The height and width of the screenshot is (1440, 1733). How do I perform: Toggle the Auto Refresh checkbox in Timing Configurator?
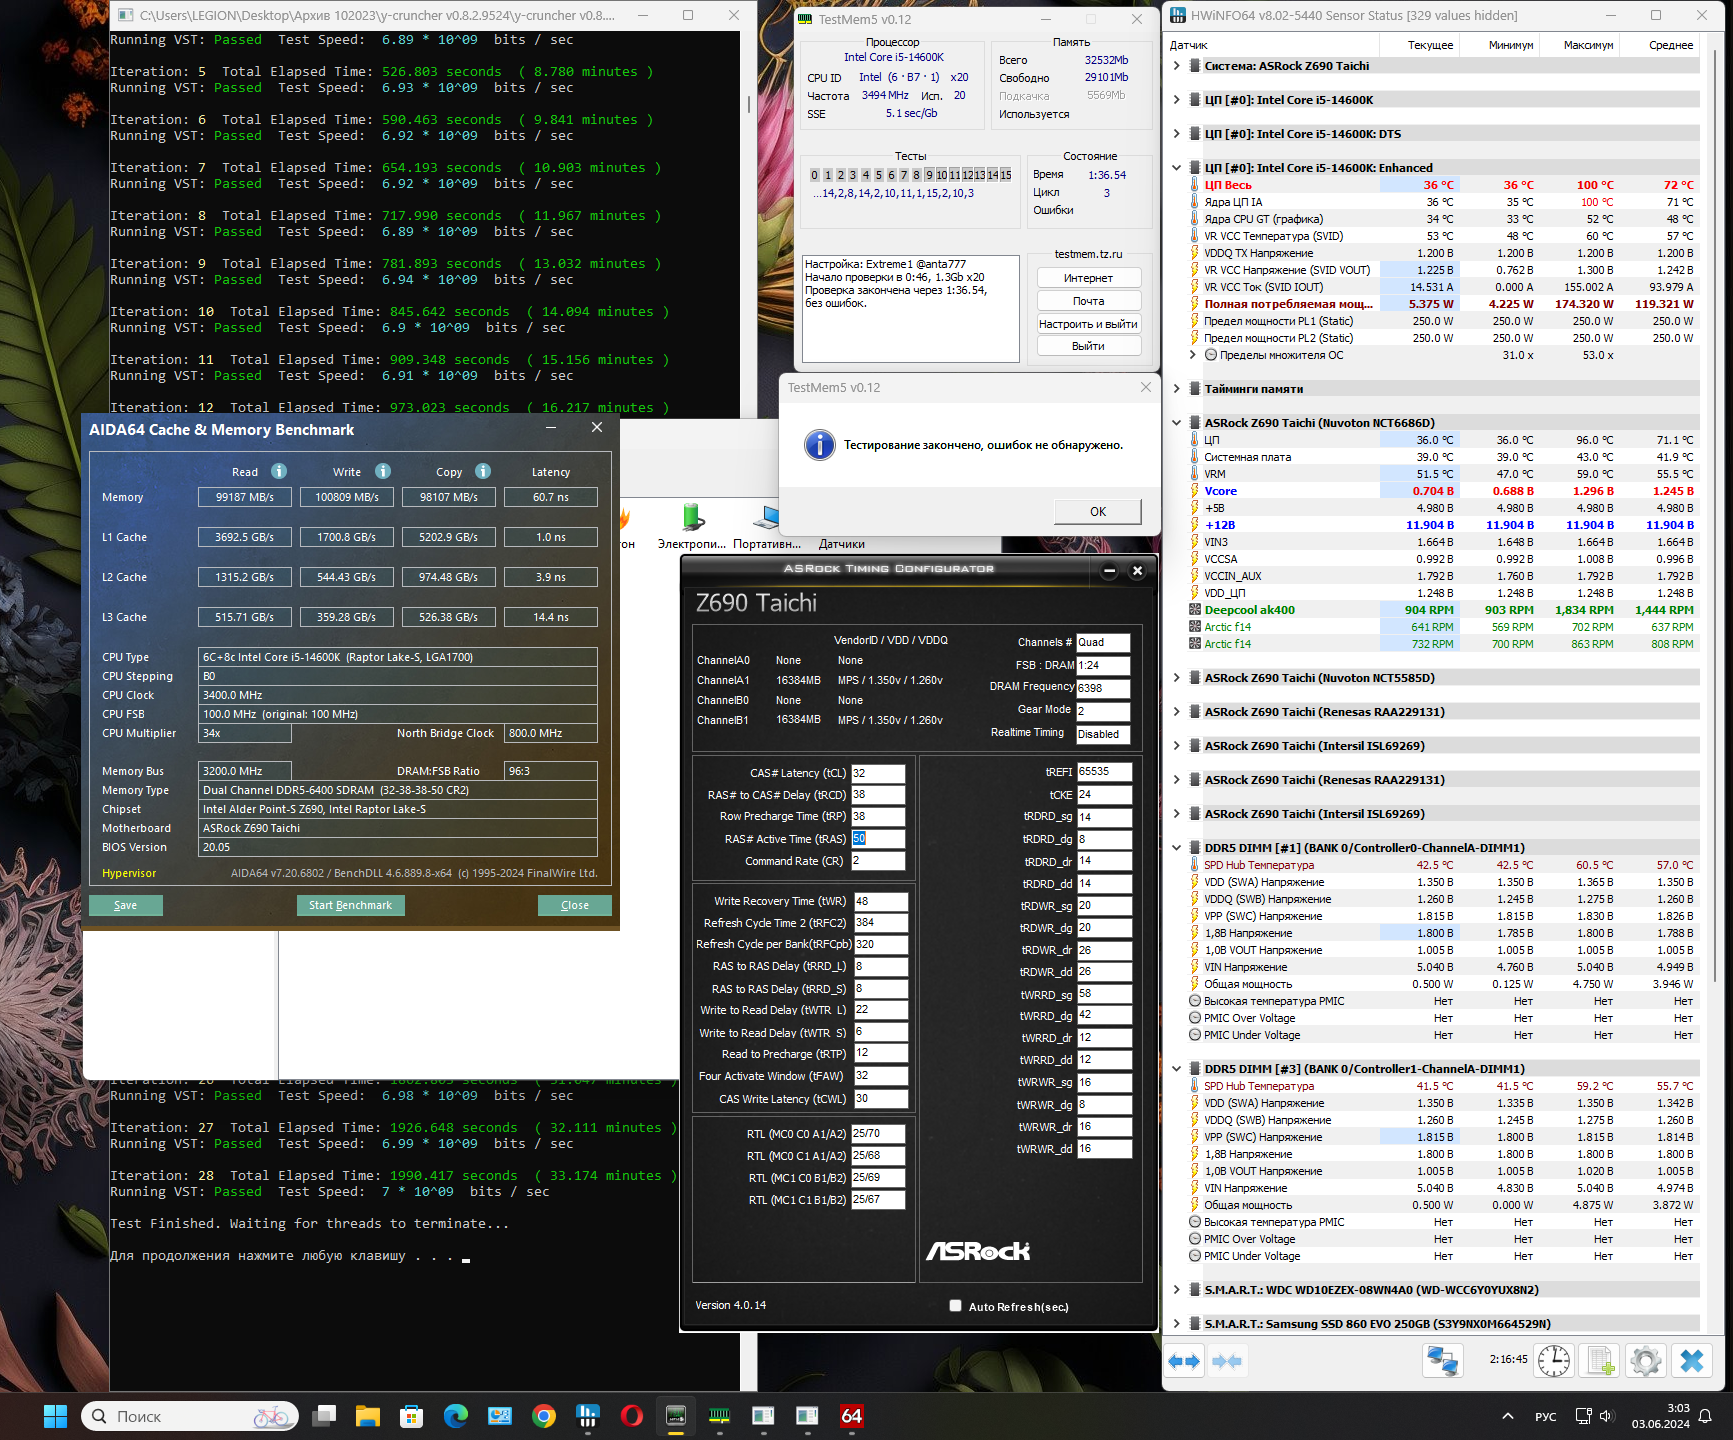point(955,1305)
